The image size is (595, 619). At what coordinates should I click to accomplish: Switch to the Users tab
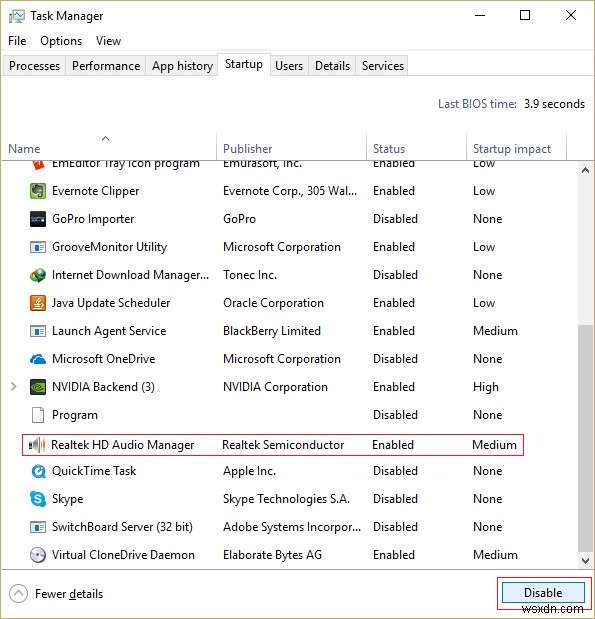(289, 66)
